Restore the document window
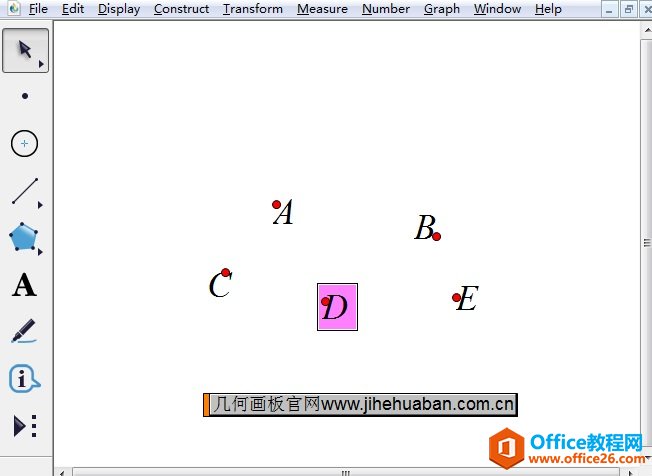This screenshot has height=476, width=652. pyautogui.click(x=629, y=9)
